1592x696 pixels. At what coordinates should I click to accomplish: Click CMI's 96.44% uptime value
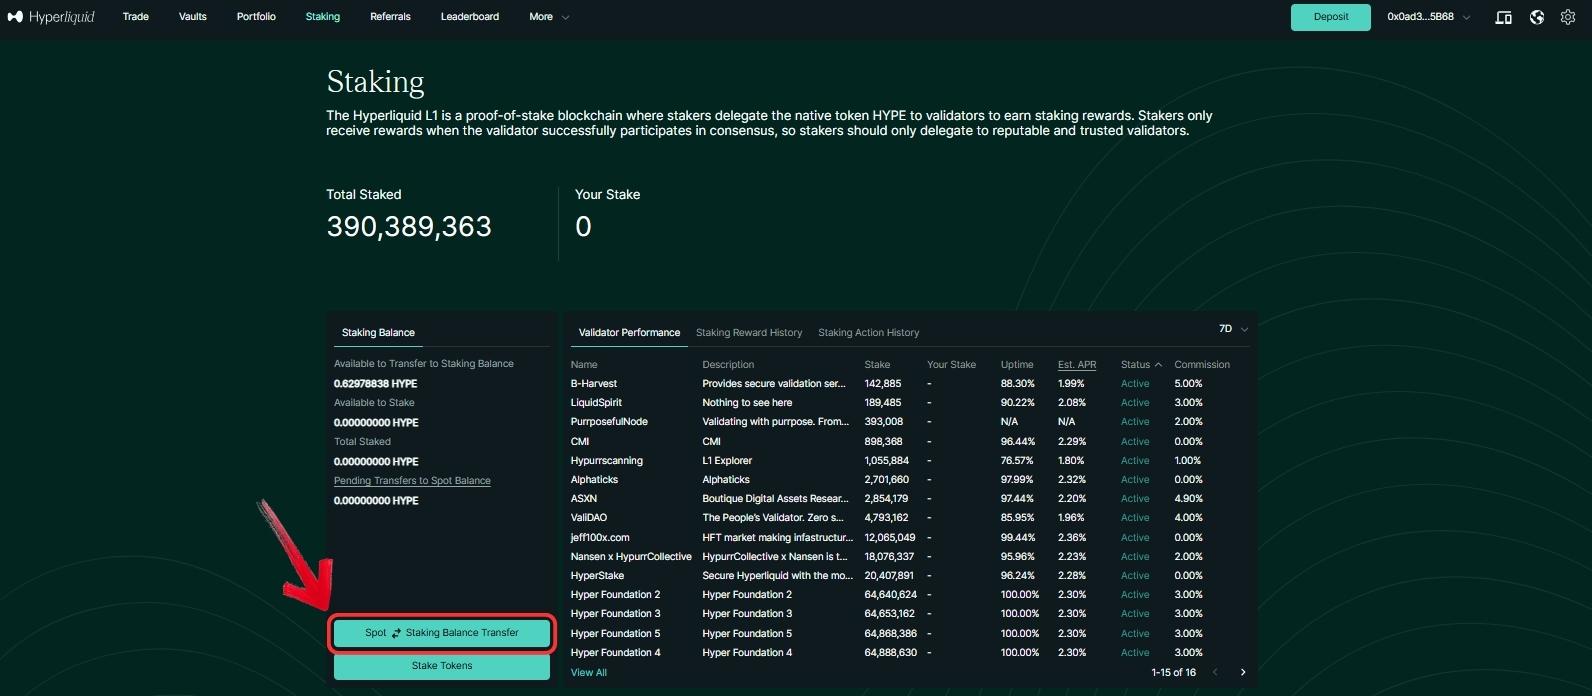[1018, 442]
